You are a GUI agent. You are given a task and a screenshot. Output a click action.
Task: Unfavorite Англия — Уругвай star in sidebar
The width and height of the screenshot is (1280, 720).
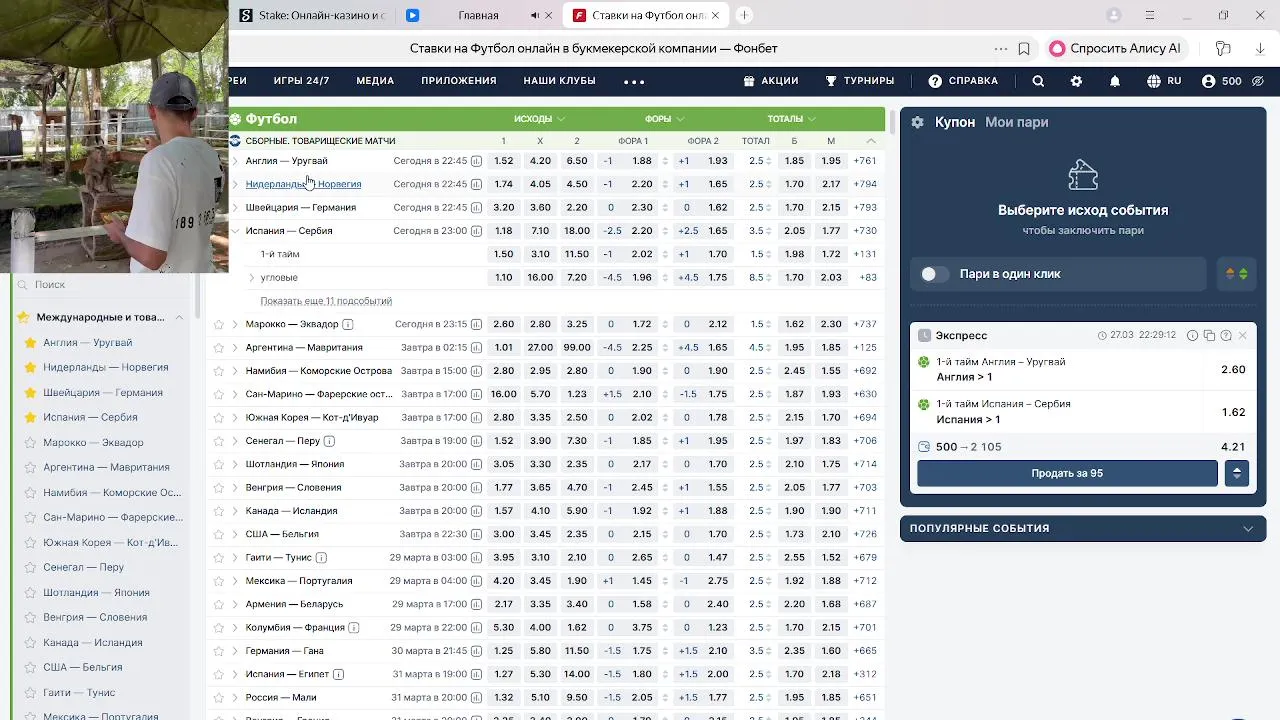pos(30,342)
